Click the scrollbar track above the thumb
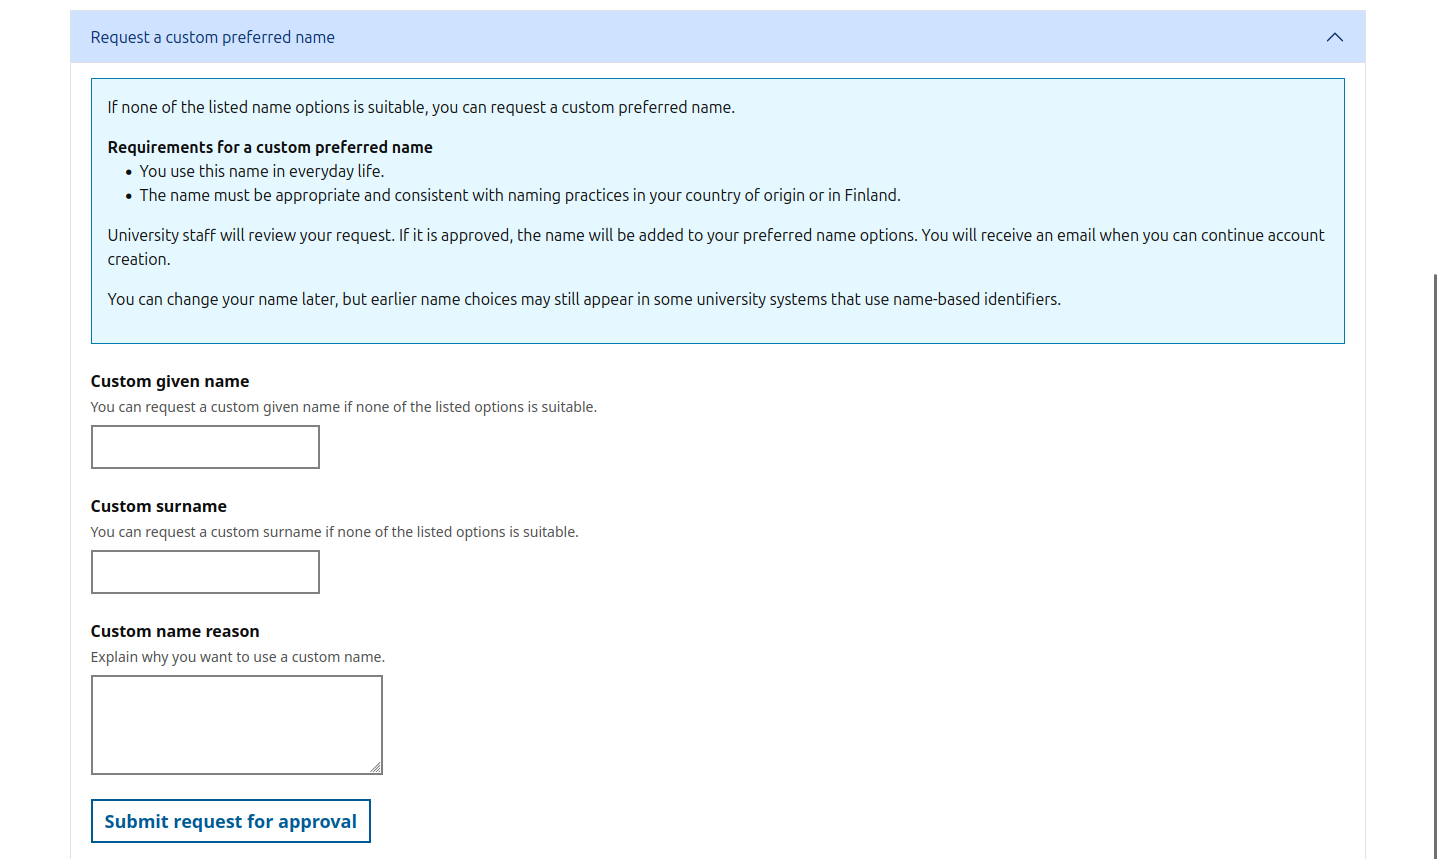The height and width of the screenshot is (859, 1437). coord(1434,130)
